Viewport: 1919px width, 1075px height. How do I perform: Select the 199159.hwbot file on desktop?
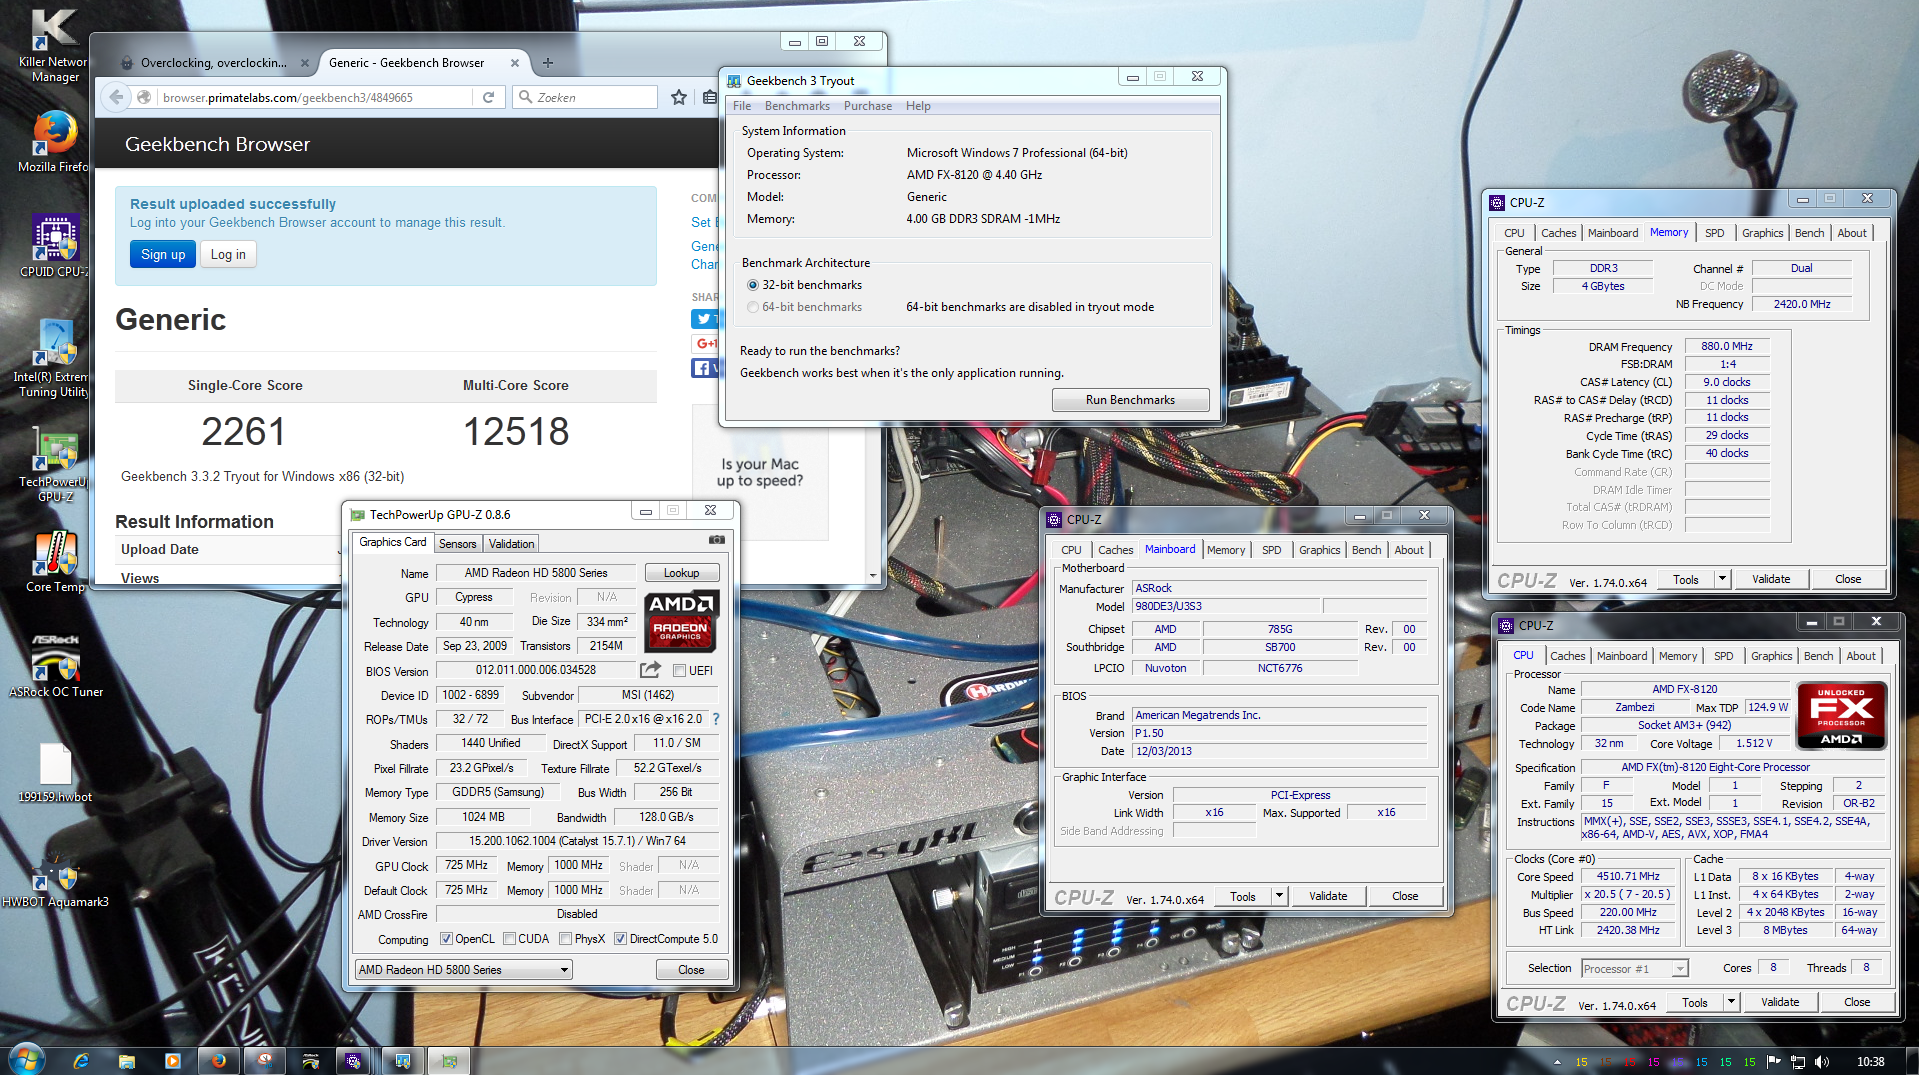coord(55,772)
